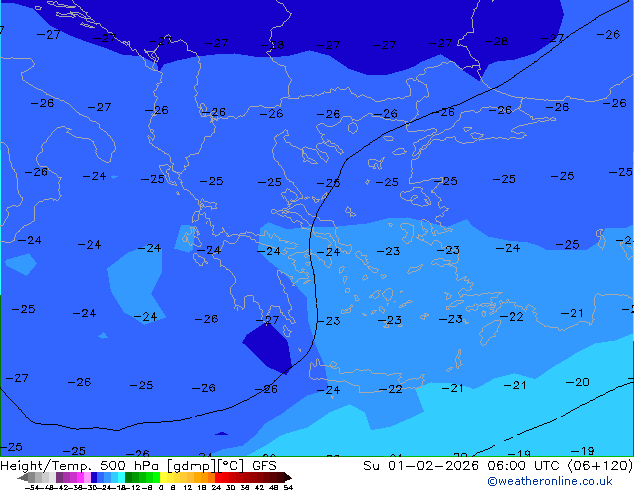634x490 pixels.
Task: Click the dark maroon right arrow tip of the legend
Action: [288, 477]
